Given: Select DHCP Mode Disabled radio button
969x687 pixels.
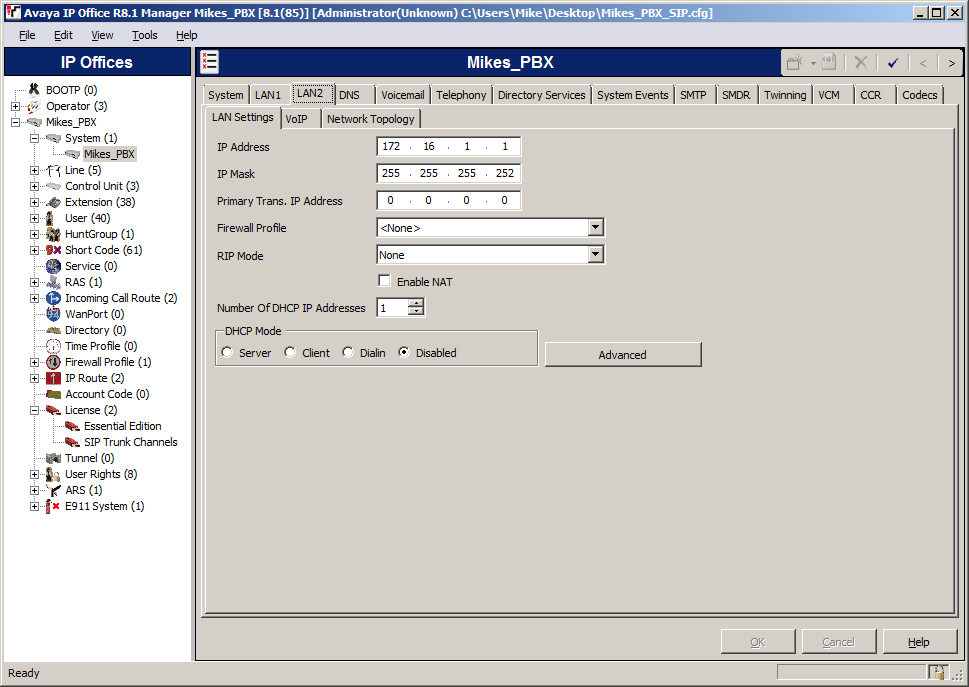Looking at the screenshot, I should click(x=404, y=352).
